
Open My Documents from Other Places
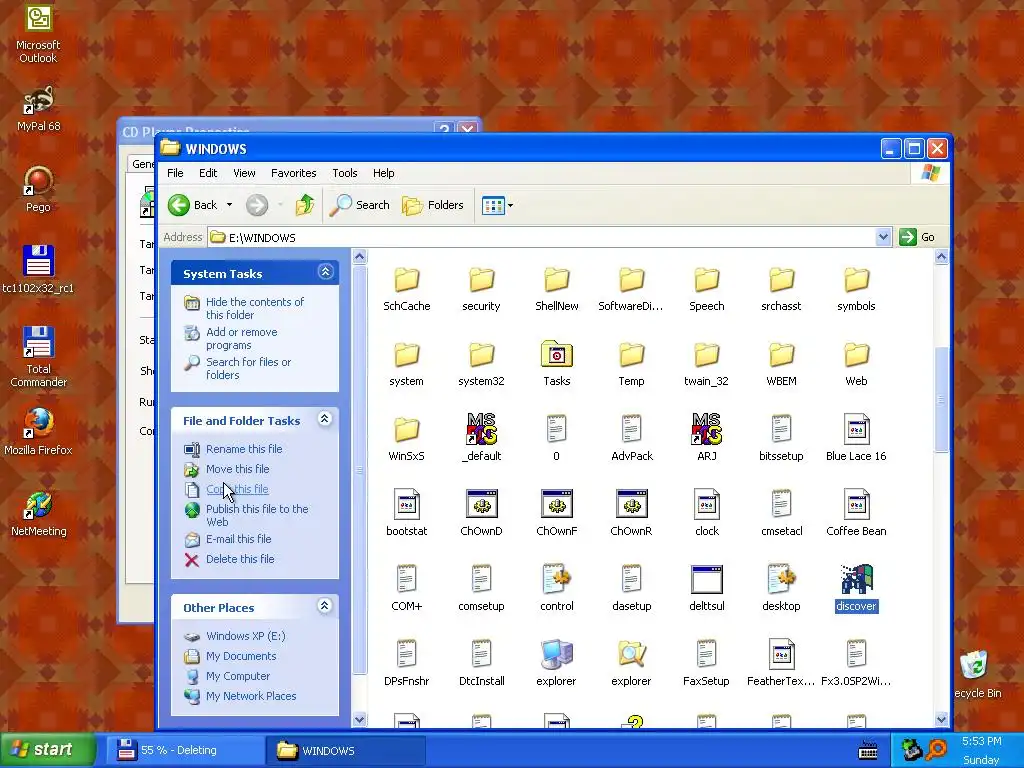click(240, 656)
